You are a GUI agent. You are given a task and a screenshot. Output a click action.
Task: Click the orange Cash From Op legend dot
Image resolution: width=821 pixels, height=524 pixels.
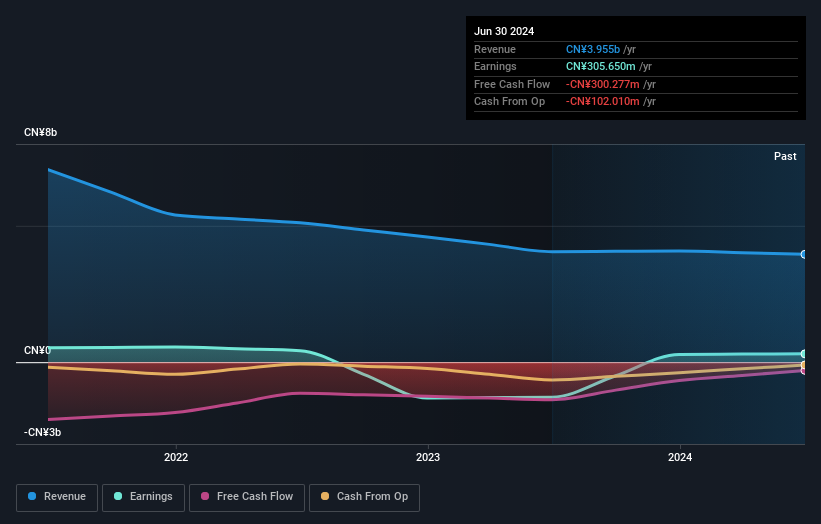coord(325,496)
